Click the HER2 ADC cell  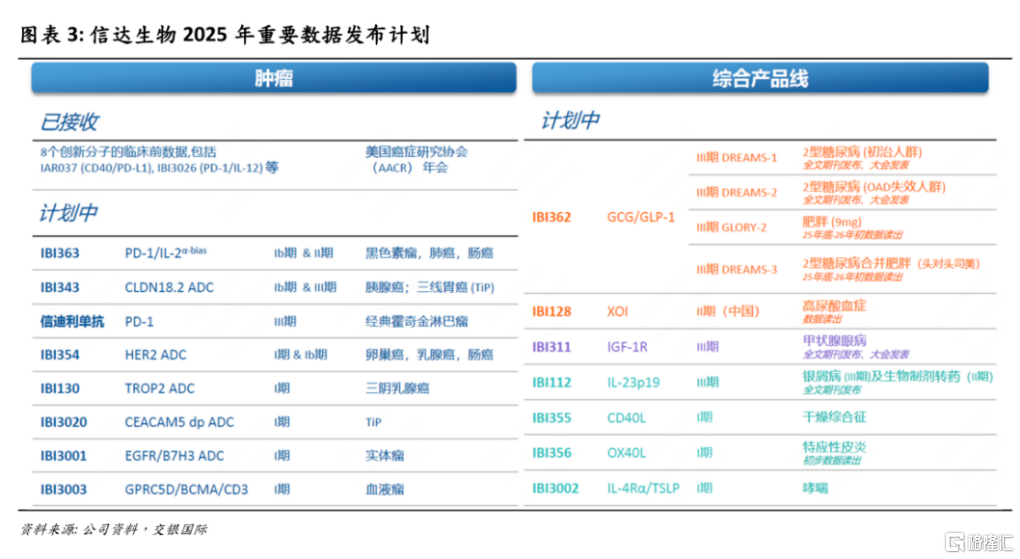click(x=155, y=355)
